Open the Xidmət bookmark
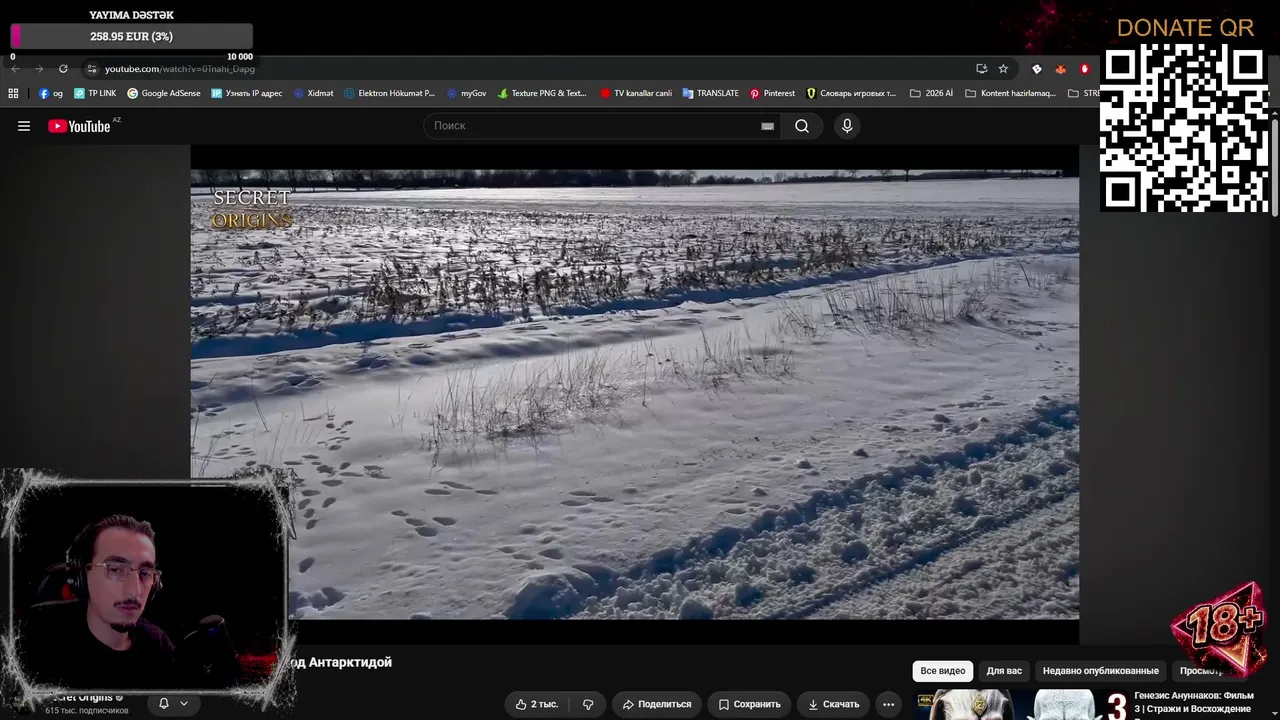The width and height of the screenshot is (1280, 720). (313, 93)
